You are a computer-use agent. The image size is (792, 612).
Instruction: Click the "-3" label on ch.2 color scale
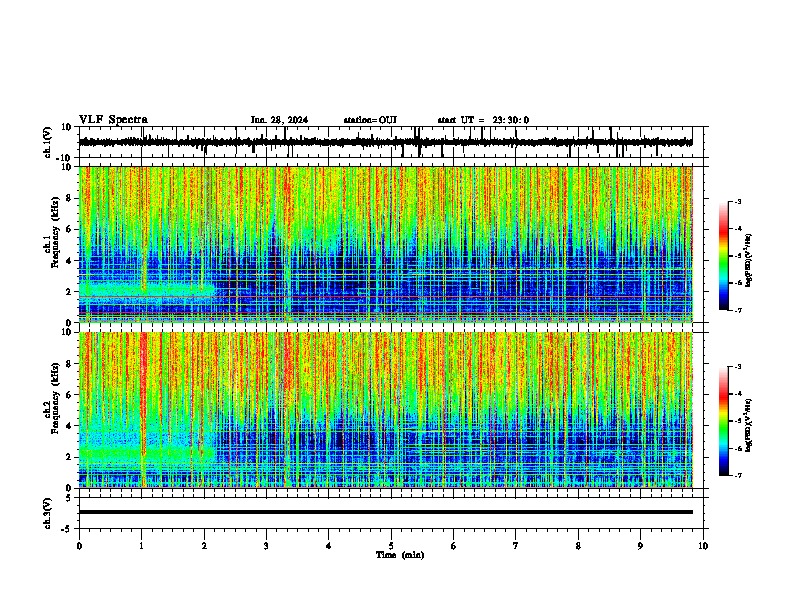tap(737, 367)
